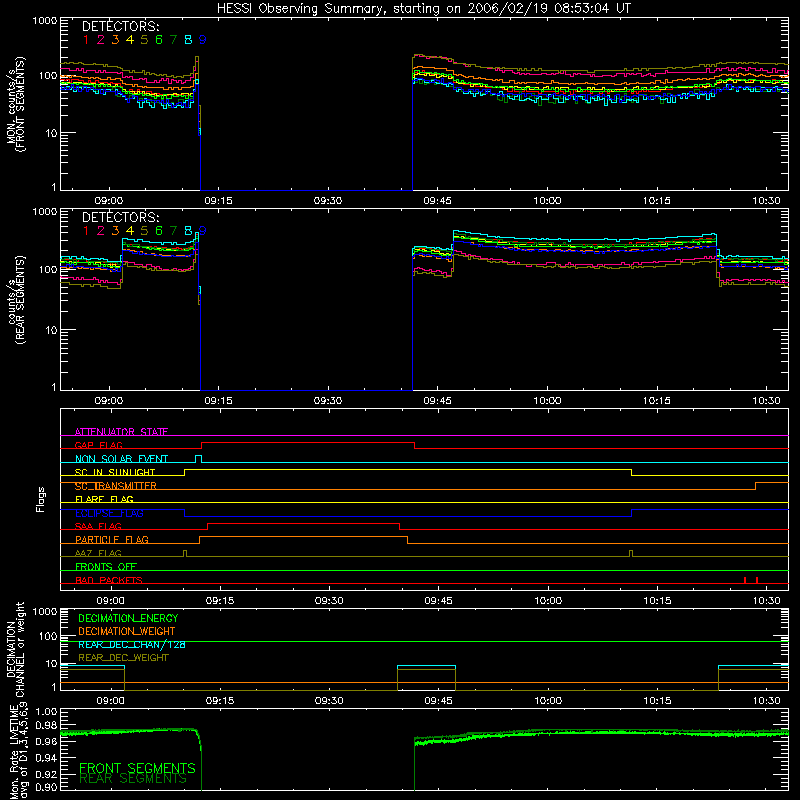Click the NON_SOLAR_EVENT flag label
The width and height of the screenshot is (800, 800).
(121, 459)
